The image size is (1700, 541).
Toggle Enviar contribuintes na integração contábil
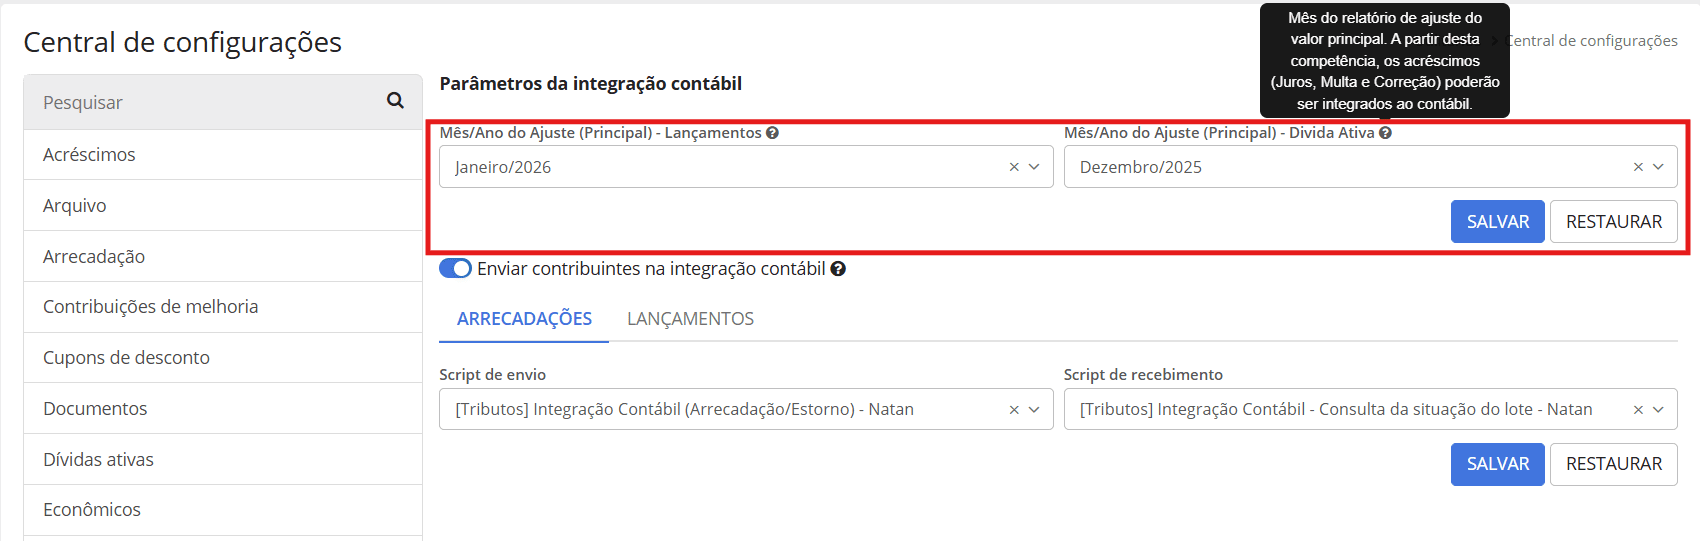455,269
